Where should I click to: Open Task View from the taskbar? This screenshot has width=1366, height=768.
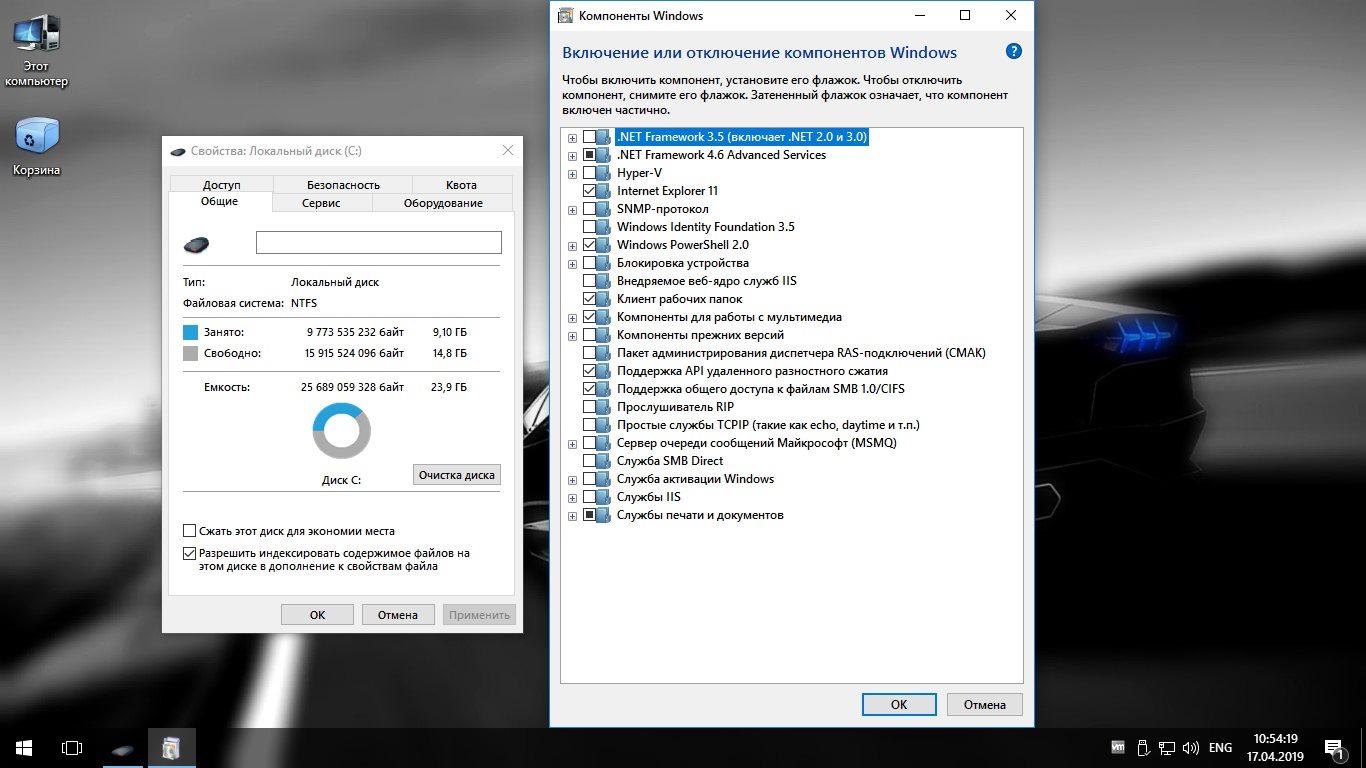pyautogui.click(x=71, y=747)
